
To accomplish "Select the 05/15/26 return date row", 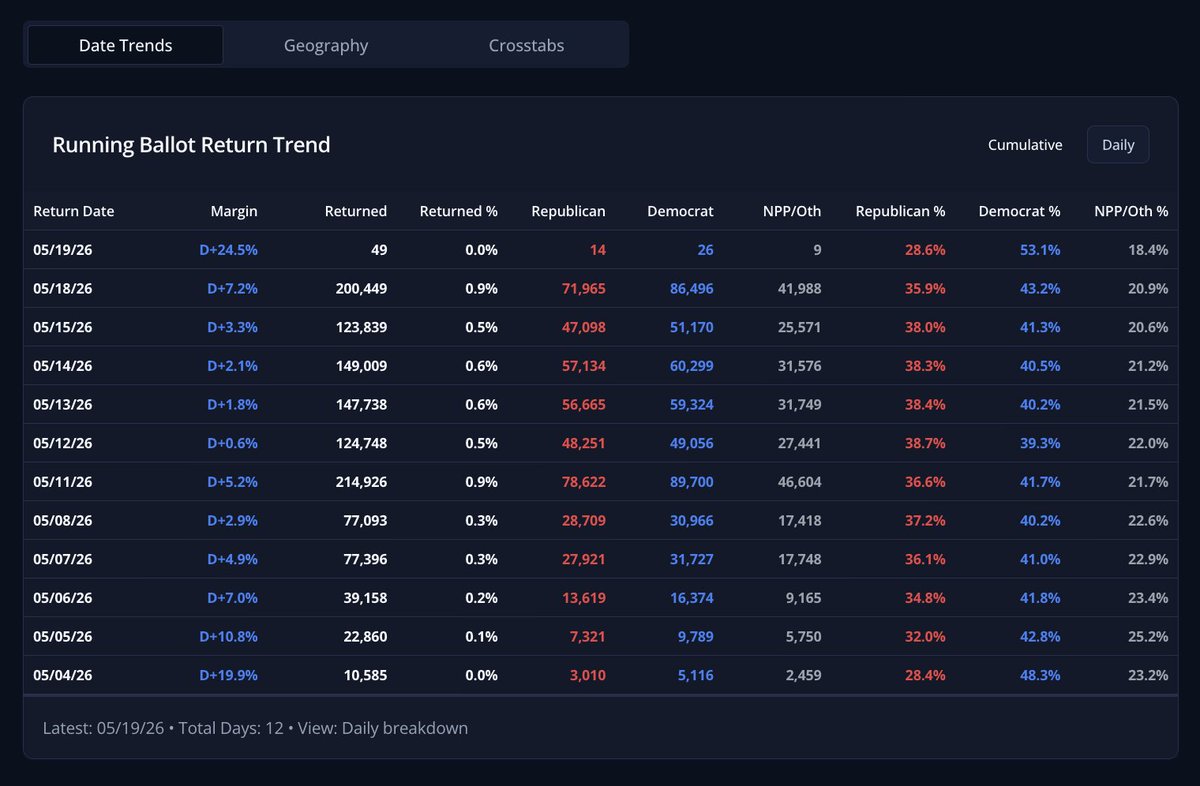I will (x=600, y=327).
